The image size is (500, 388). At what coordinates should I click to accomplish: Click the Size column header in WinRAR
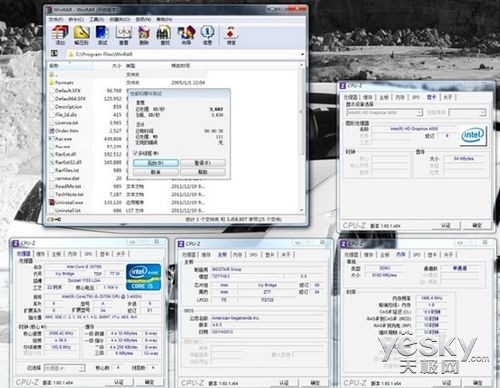[x=109, y=66]
